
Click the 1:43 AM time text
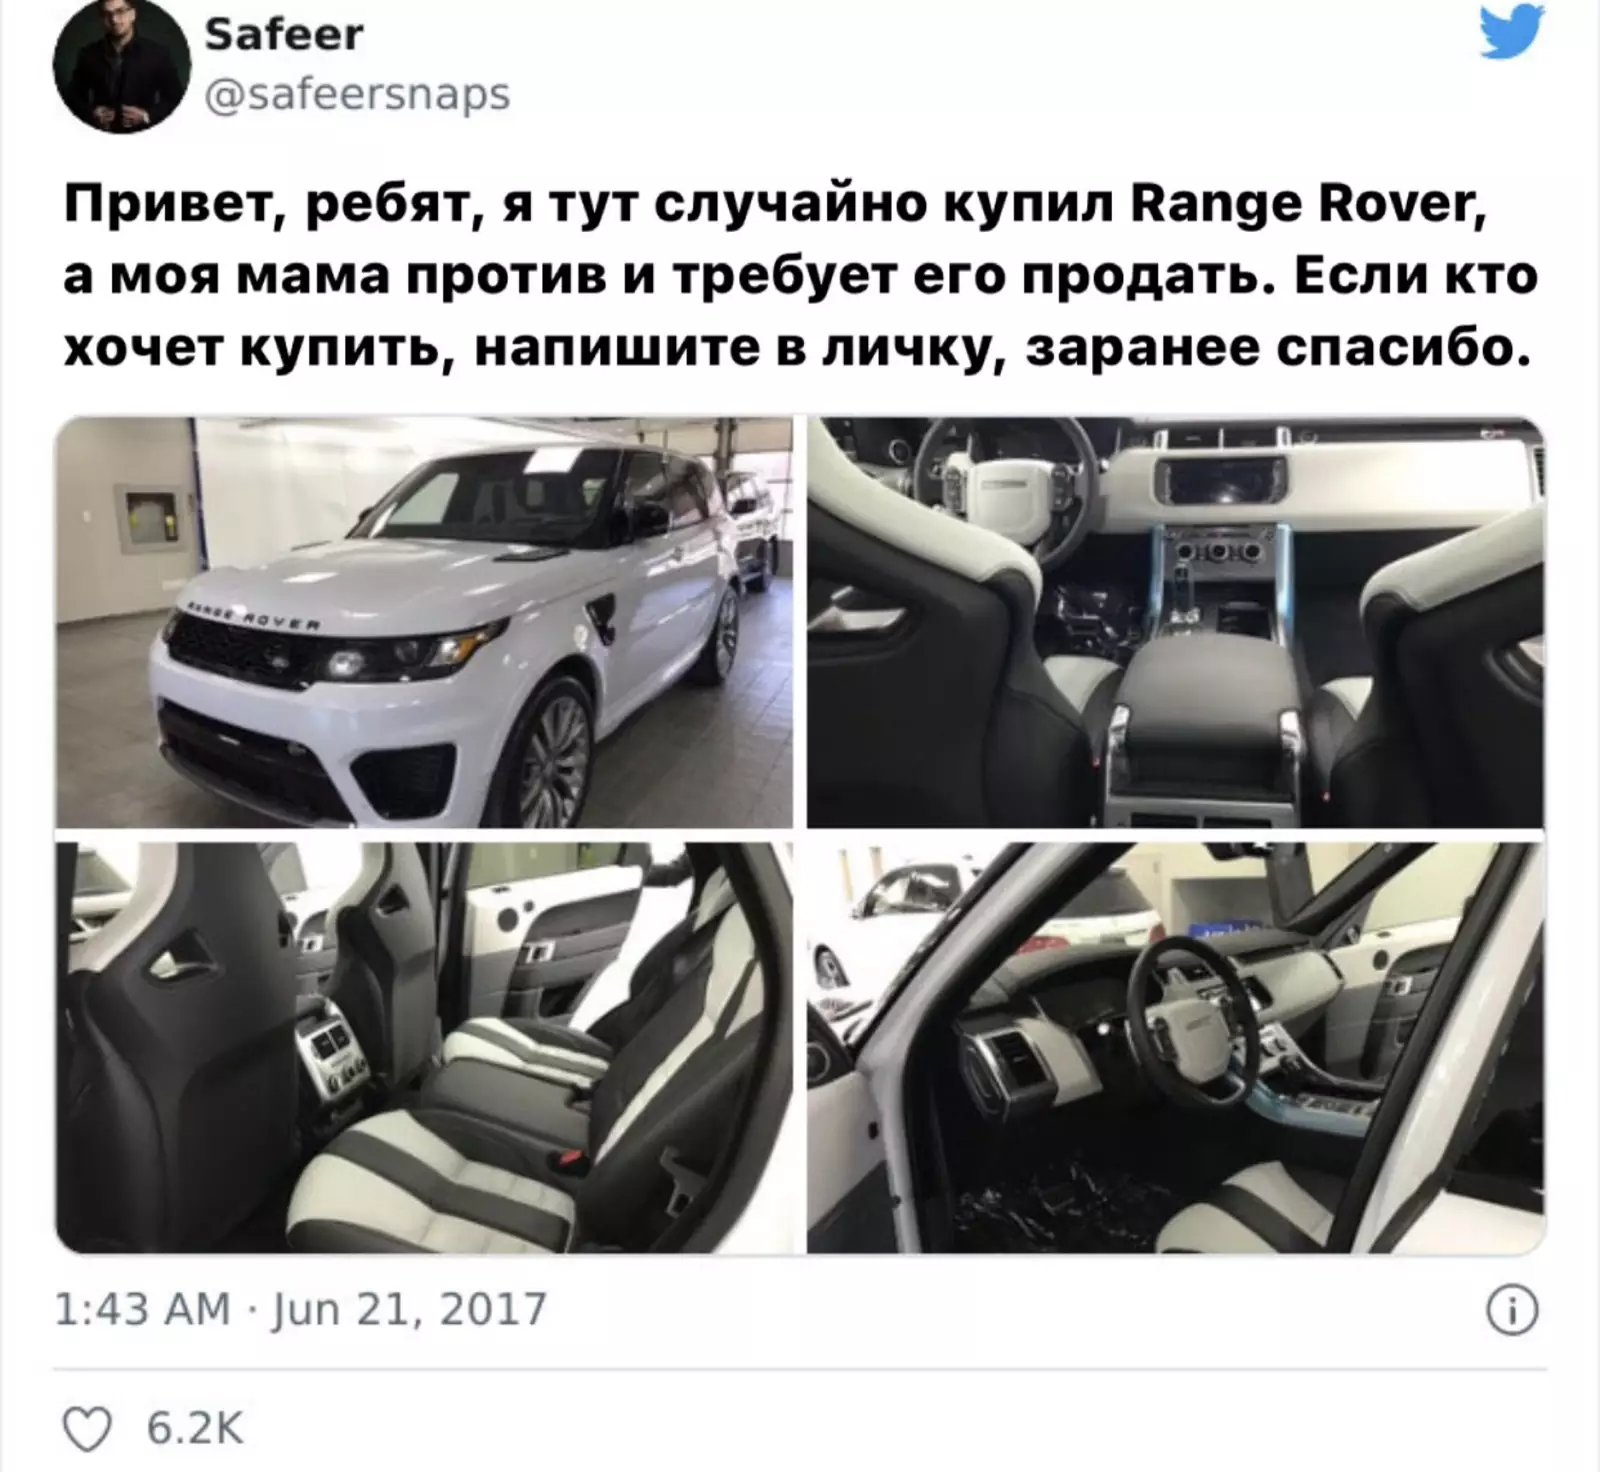(x=143, y=1309)
